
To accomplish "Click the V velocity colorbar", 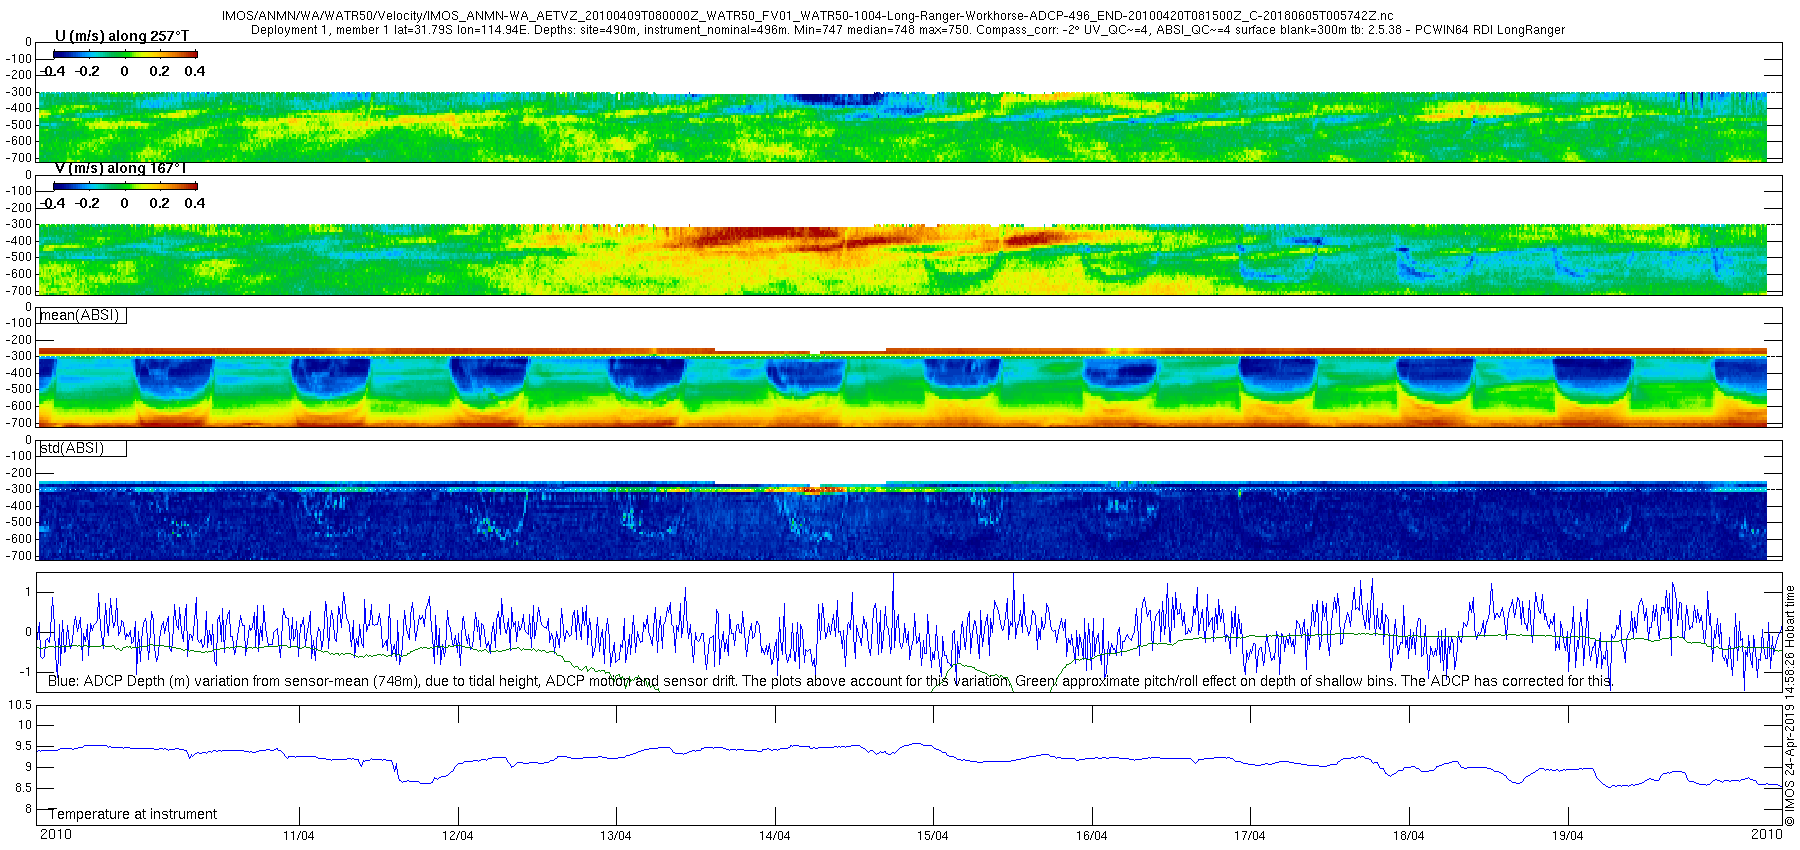I will [125, 186].
